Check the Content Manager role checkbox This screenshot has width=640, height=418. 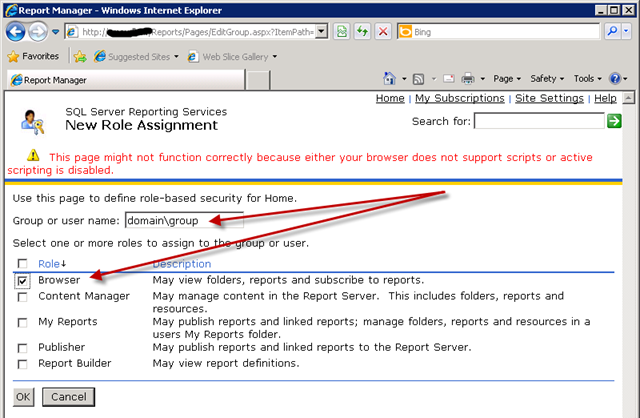[x=22, y=297]
